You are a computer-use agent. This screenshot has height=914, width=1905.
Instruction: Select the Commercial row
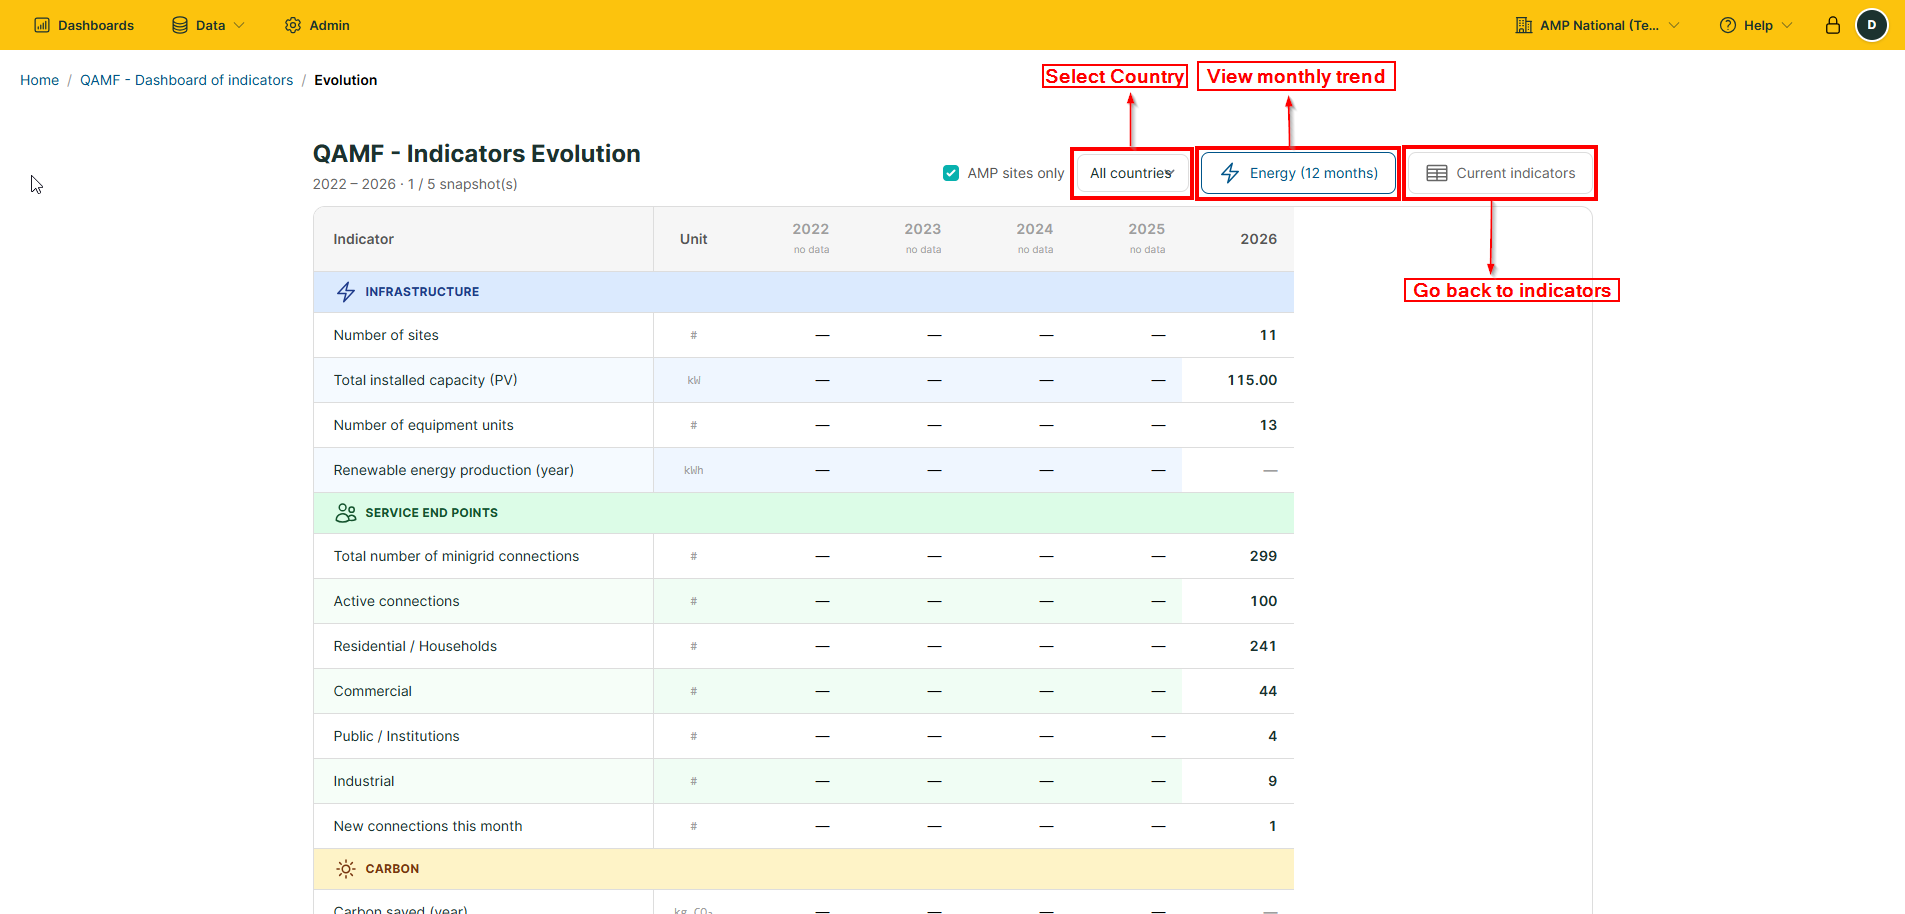(803, 691)
